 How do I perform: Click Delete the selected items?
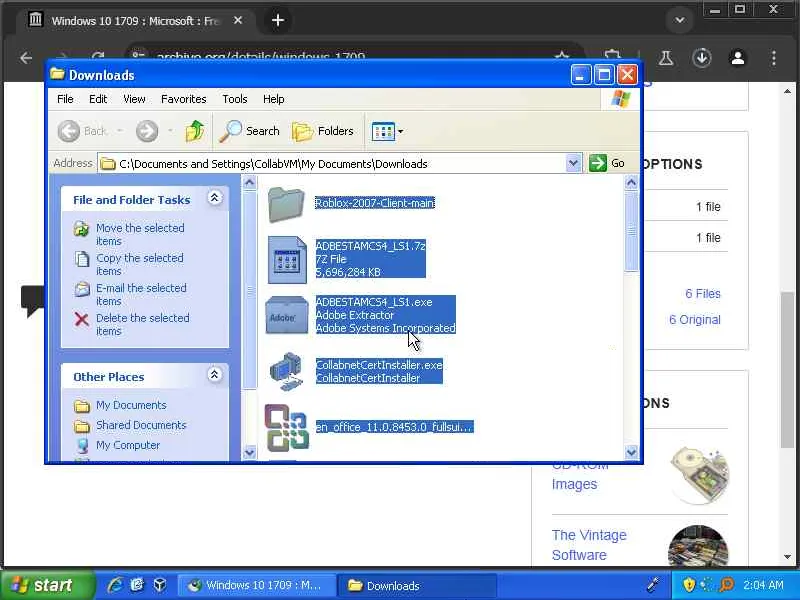143,324
